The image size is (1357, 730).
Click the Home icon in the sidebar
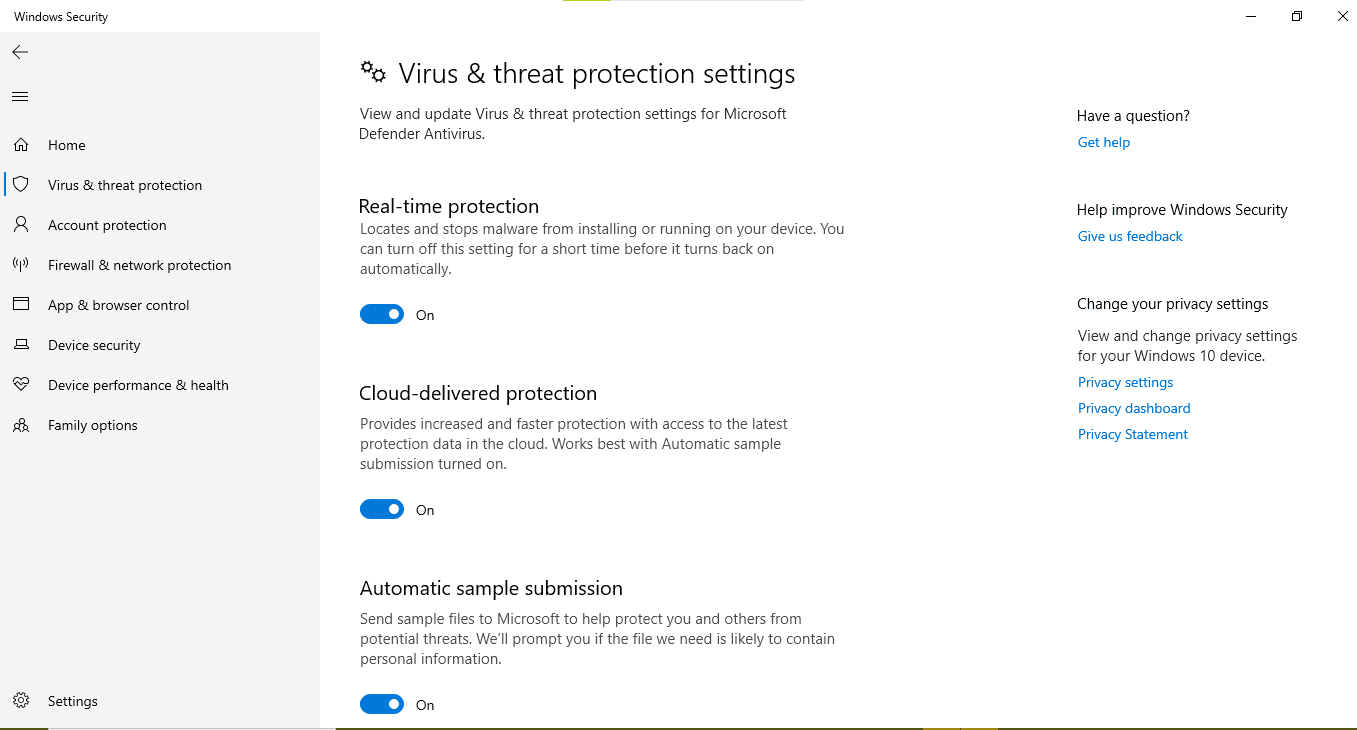pyautogui.click(x=20, y=144)
